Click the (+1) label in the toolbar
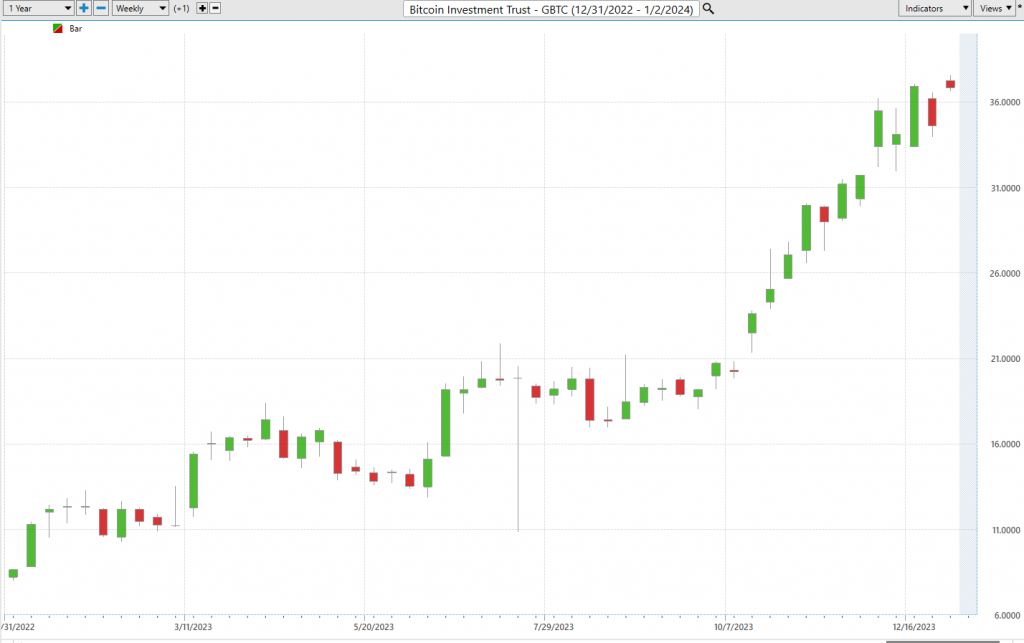 (182, 8)
